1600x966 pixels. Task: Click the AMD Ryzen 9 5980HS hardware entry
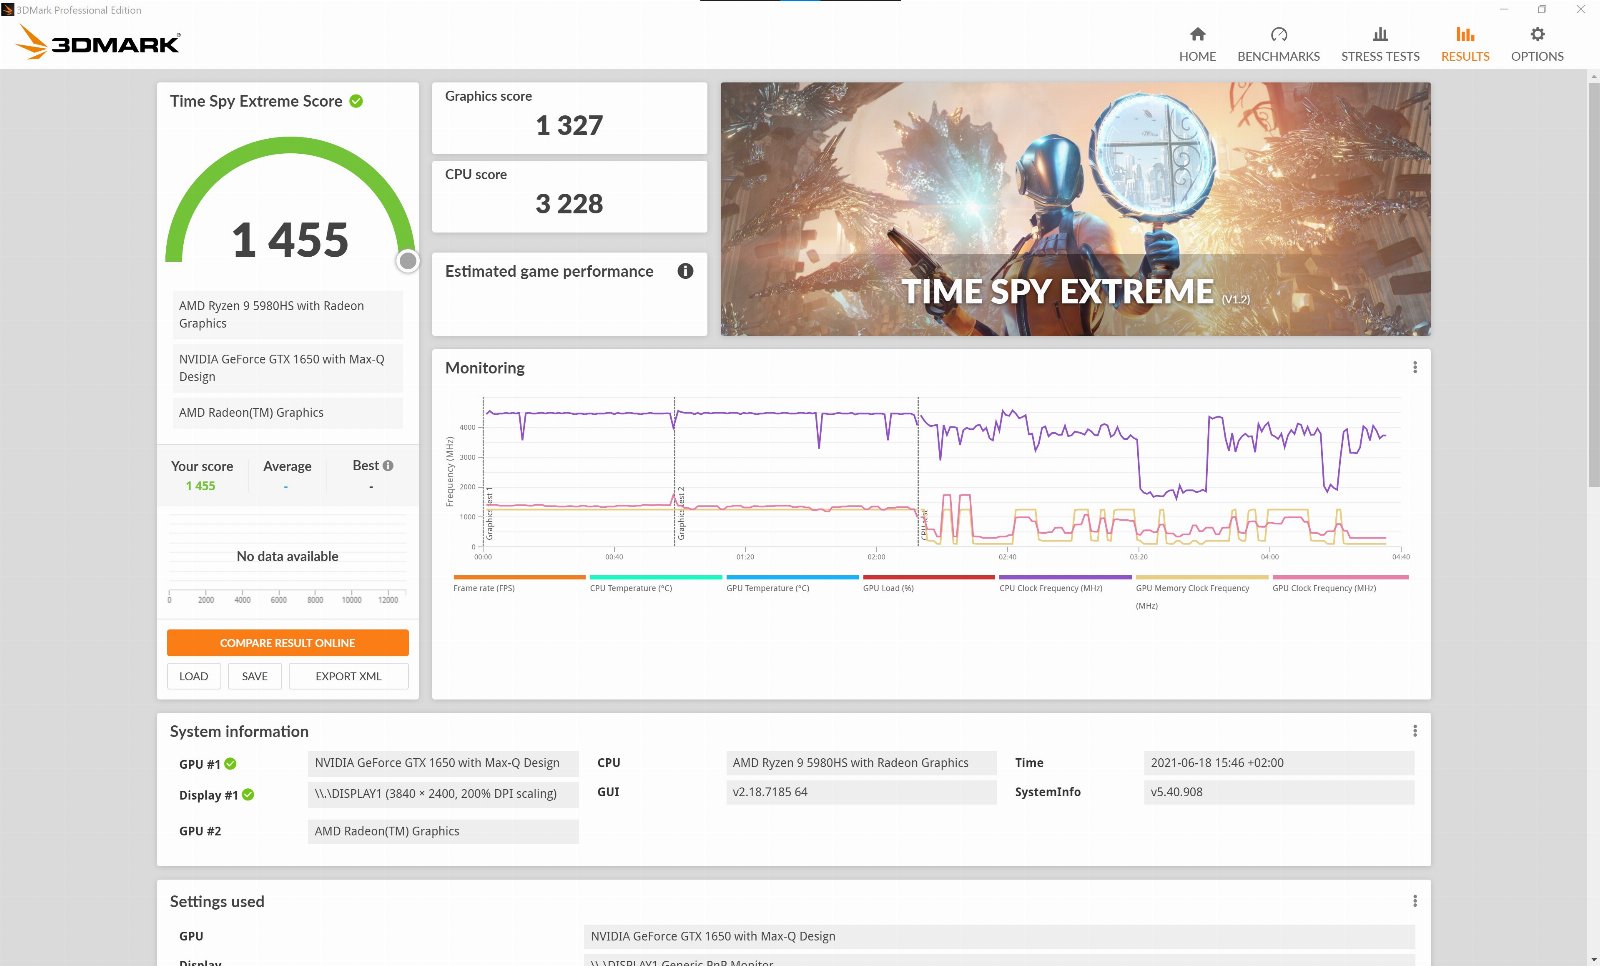tap(287, 315)
